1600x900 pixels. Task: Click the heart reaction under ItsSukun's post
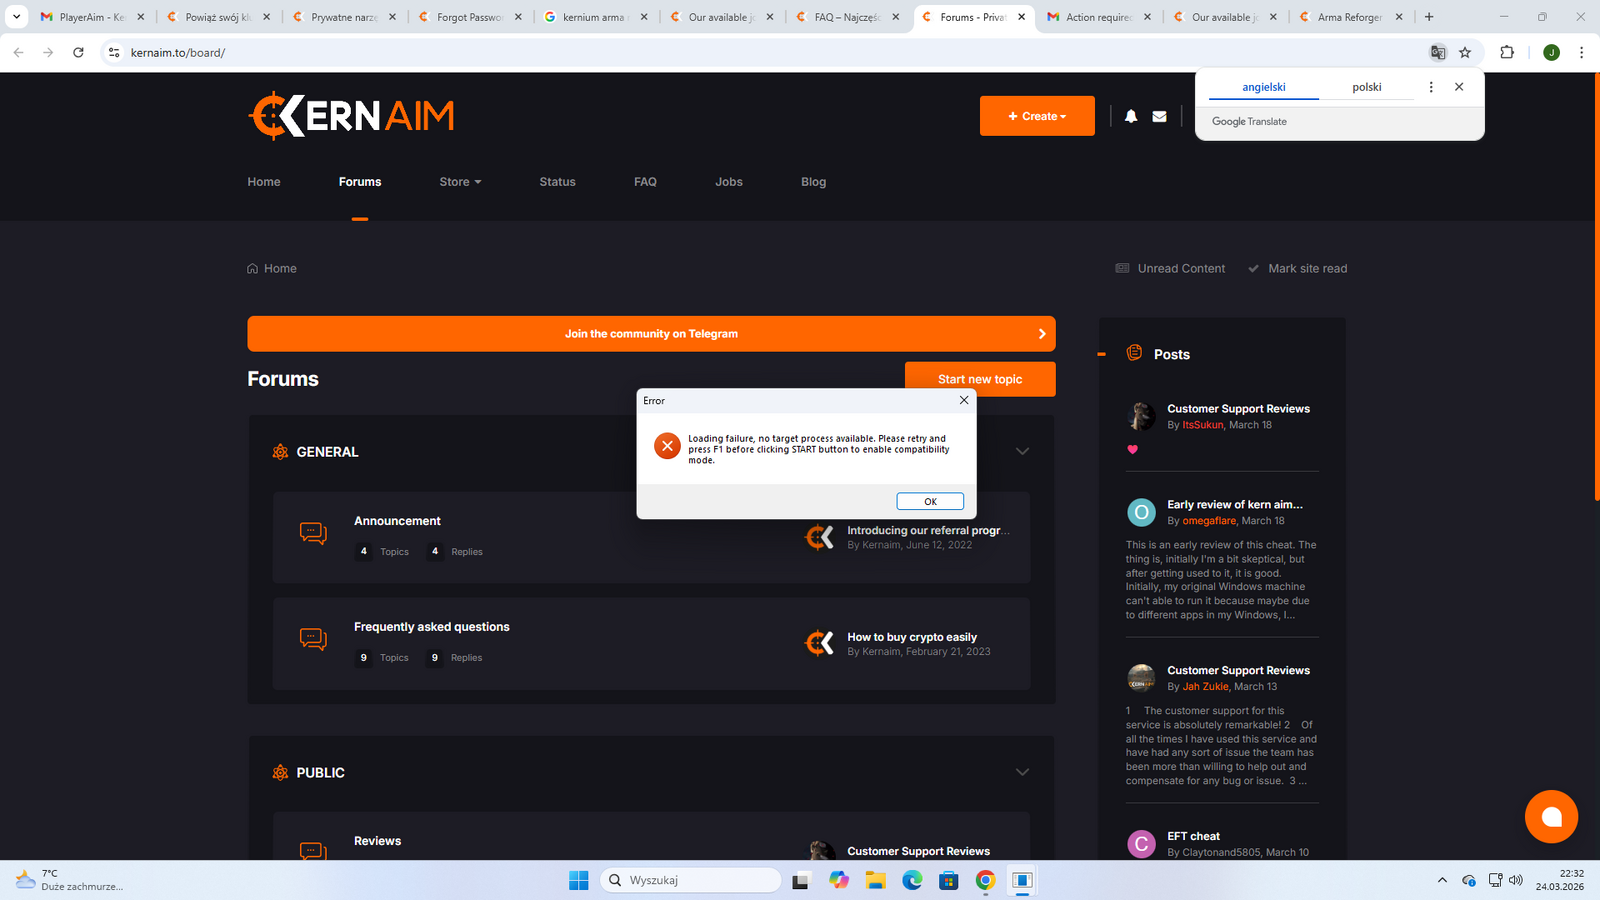1133,449
